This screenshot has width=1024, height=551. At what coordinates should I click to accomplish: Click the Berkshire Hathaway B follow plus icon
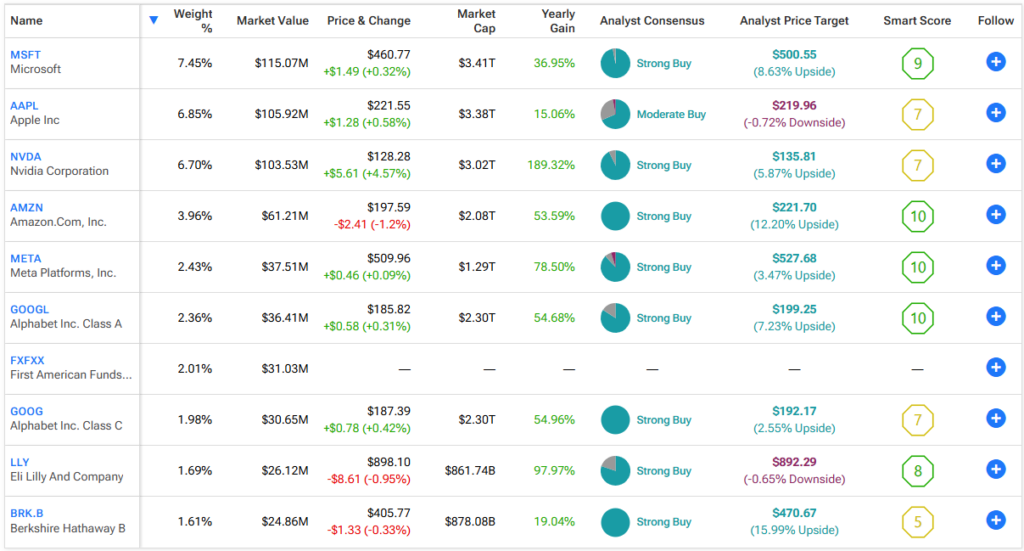tap(995, 520)
